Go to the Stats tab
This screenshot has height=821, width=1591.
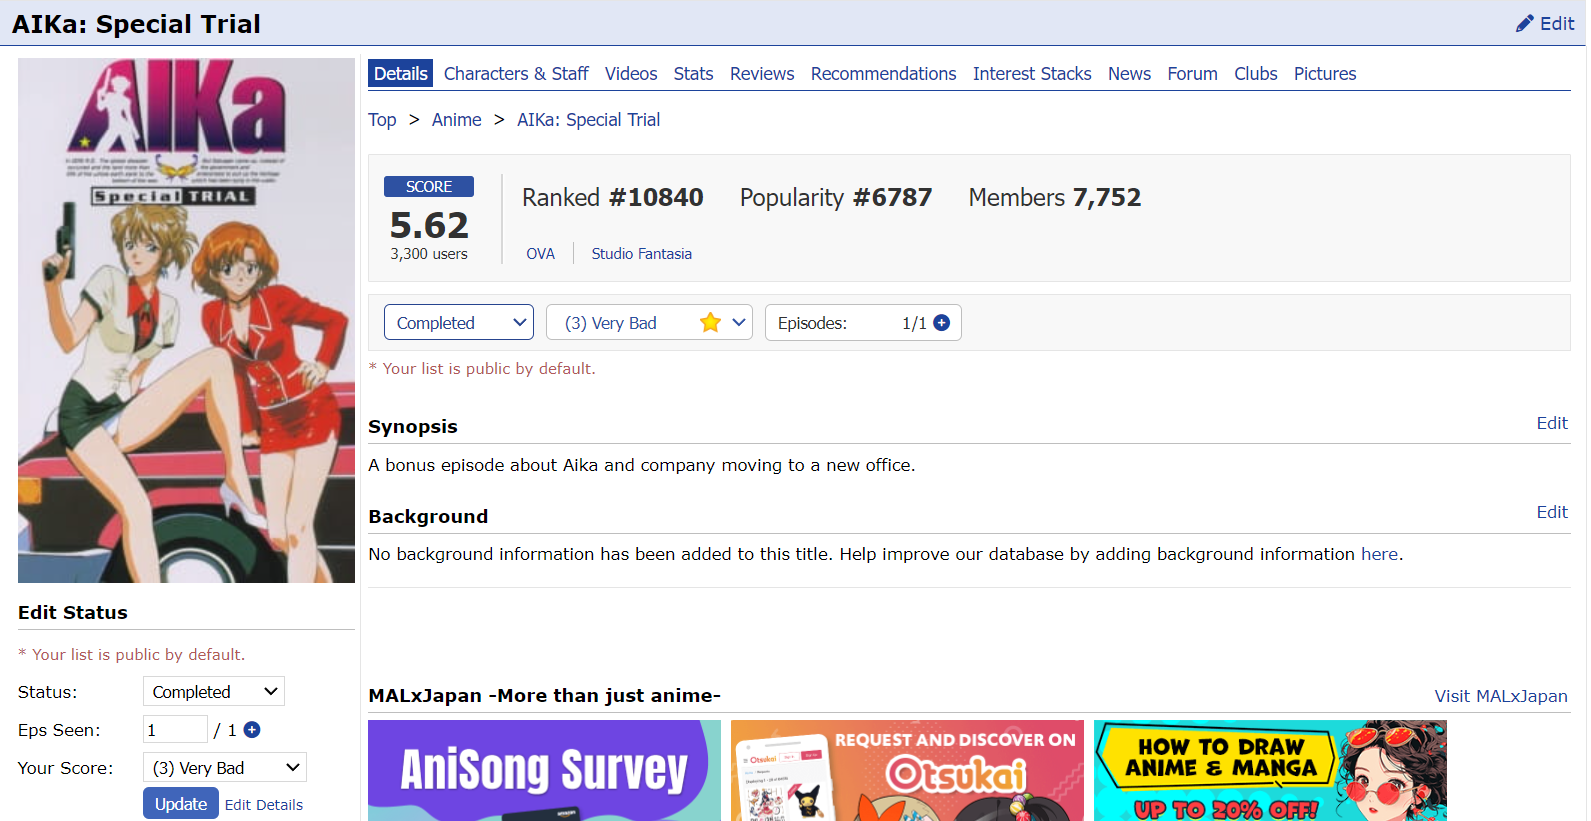point(693,73)
